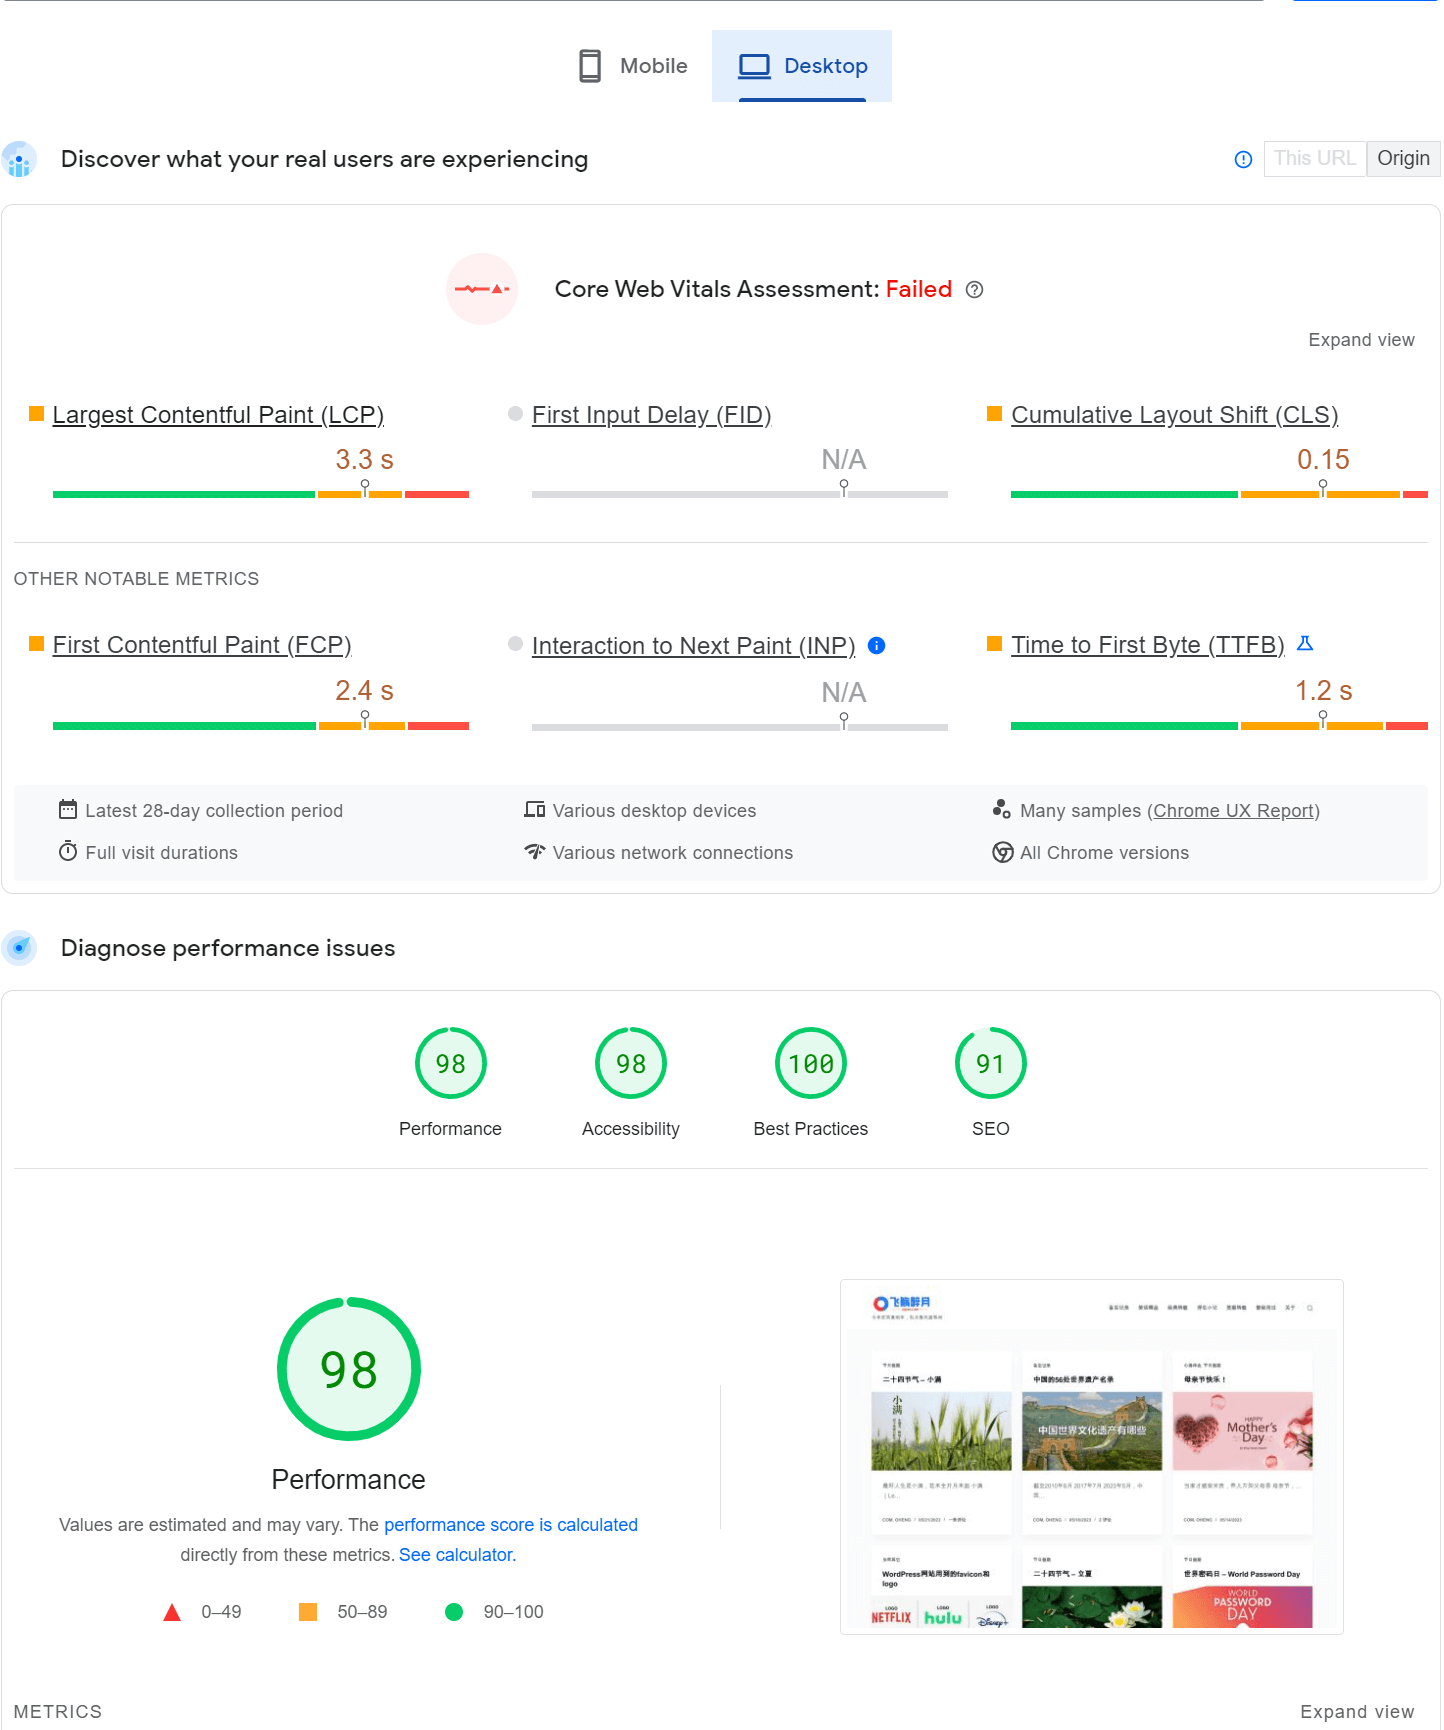Click the help icon next to Failed
Screen dimensions: 1444x1730
[x=974, y=290]
